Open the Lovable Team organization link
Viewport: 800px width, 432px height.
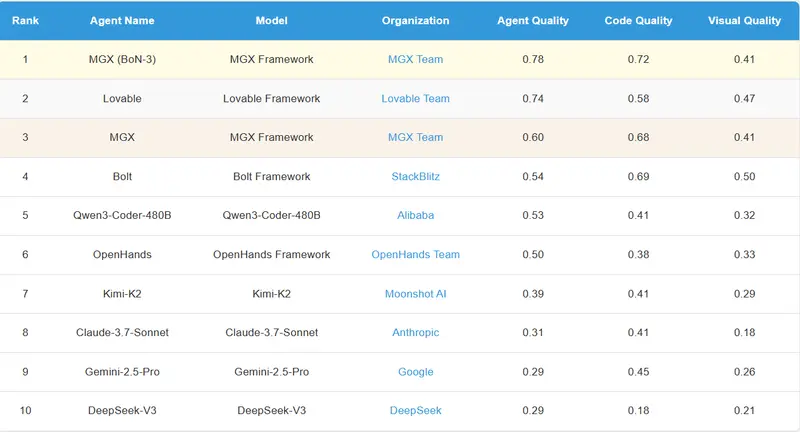[x=415, y=99]
